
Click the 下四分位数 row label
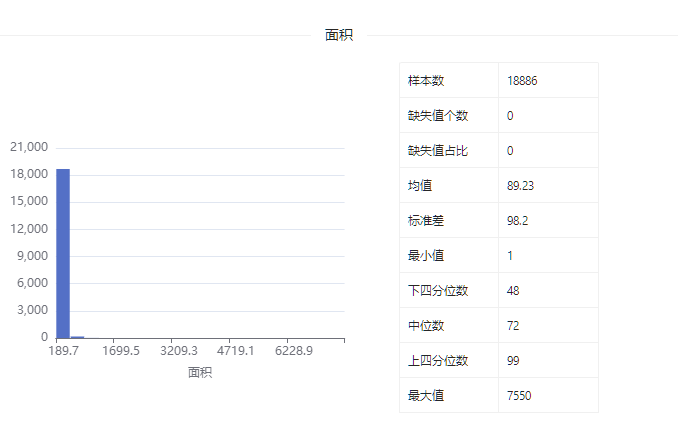(438, 291)
